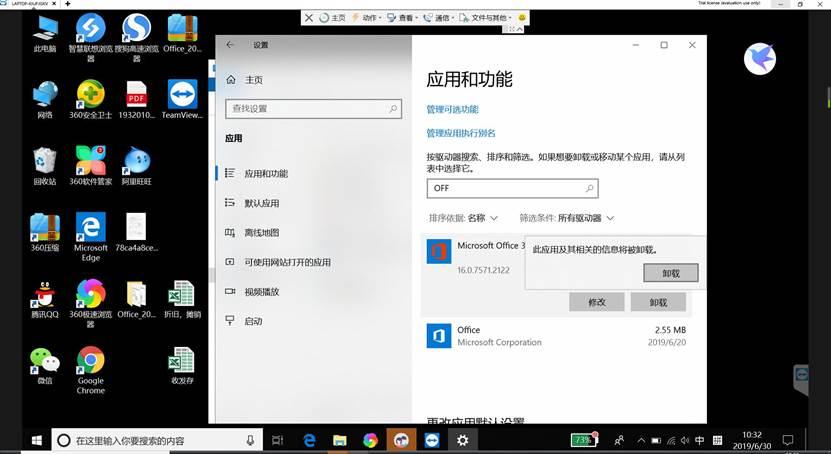Select Microsoft Office 365 app icon
Screen dimensions: 831x454
pos(439,252)
